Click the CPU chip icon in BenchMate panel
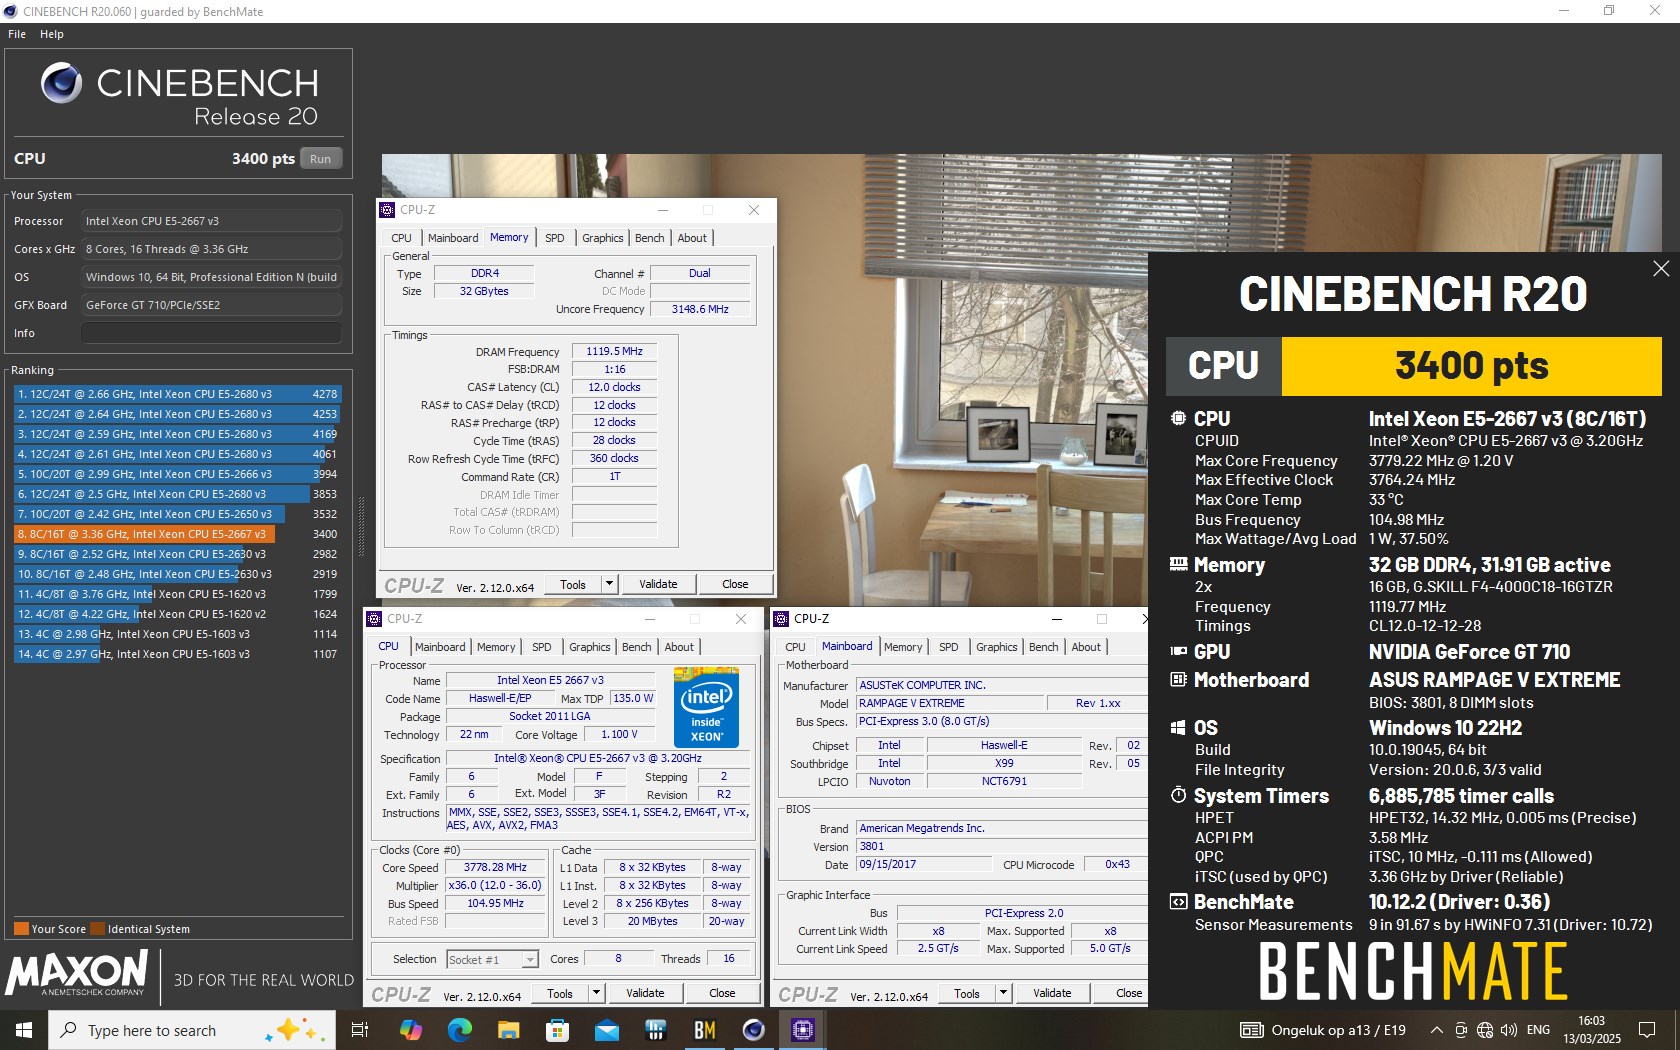This screenshot has width=1680, height=1050. coord(1179,418)
